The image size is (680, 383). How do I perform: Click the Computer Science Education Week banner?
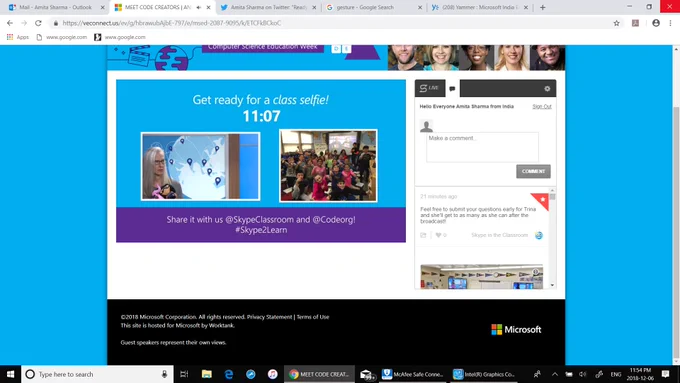coord(263,48)
